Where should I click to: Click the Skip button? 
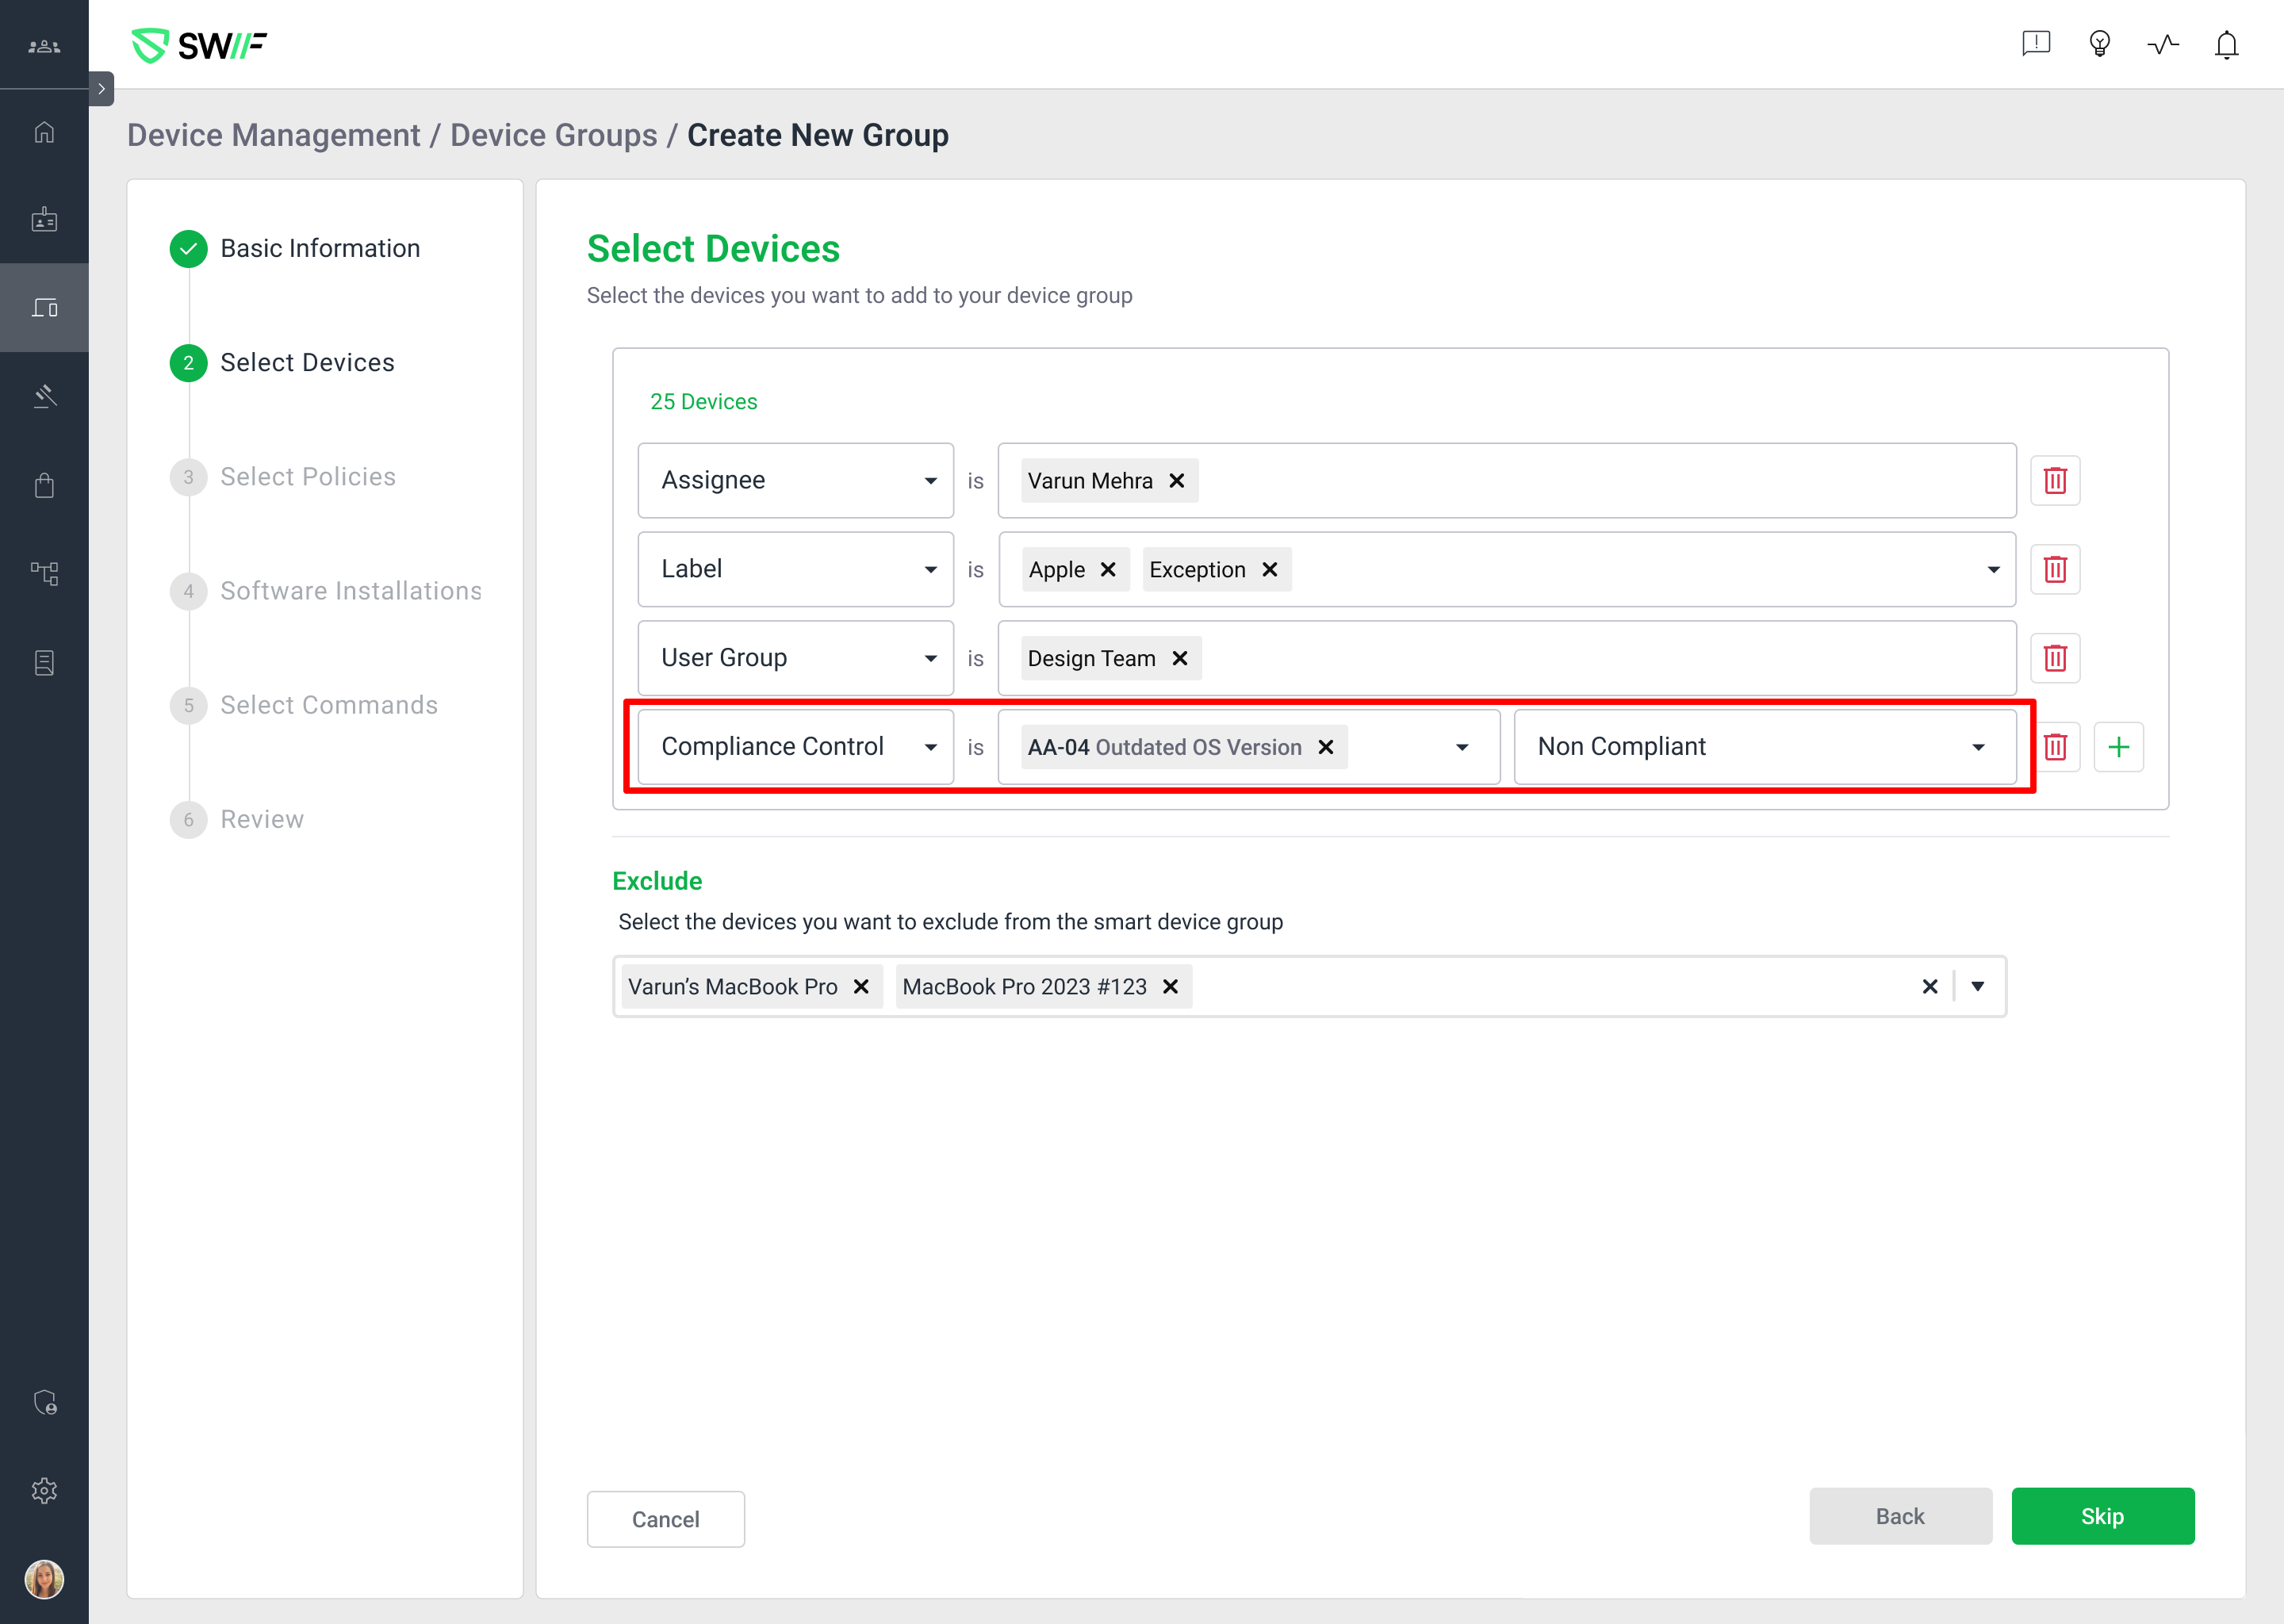2101,1516
